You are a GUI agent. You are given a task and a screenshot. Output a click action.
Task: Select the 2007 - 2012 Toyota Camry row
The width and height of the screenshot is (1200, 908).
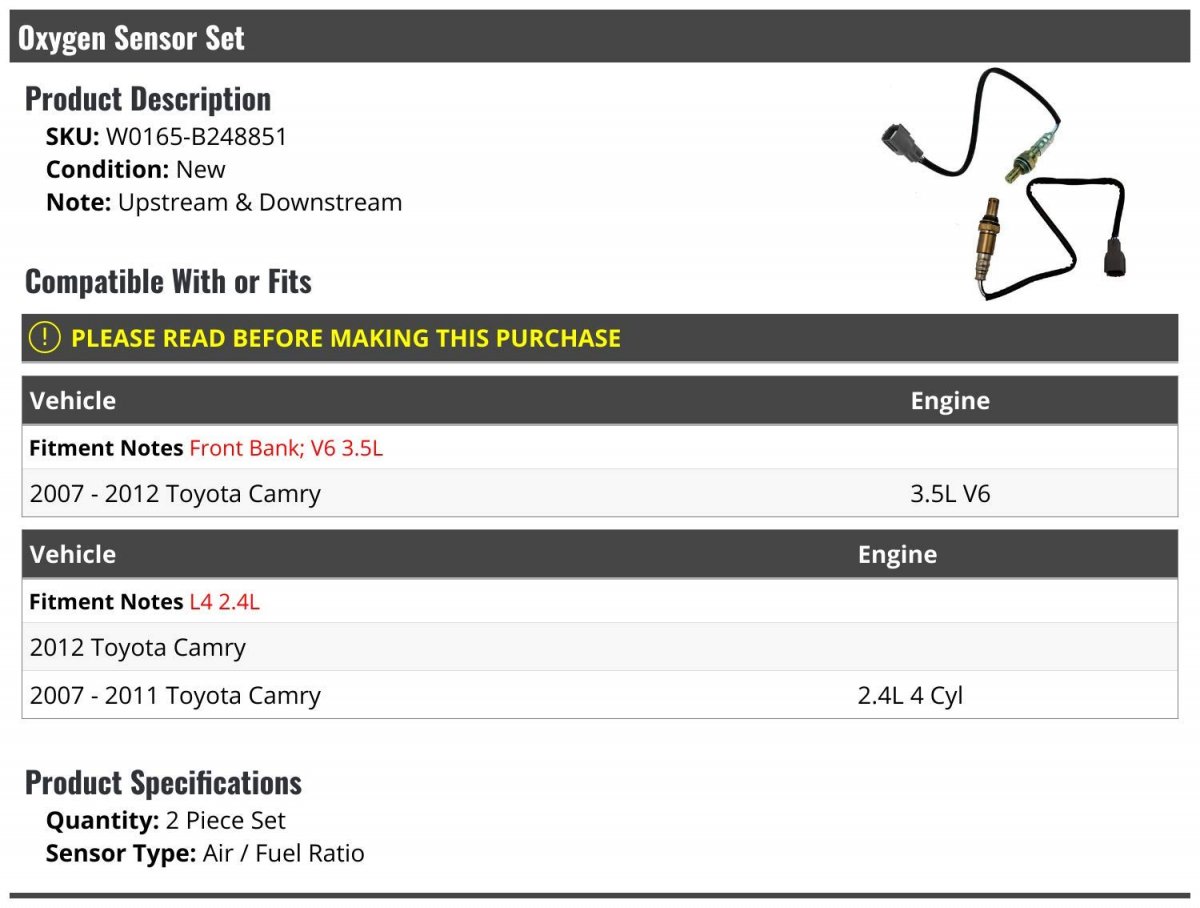click(600, 493)
